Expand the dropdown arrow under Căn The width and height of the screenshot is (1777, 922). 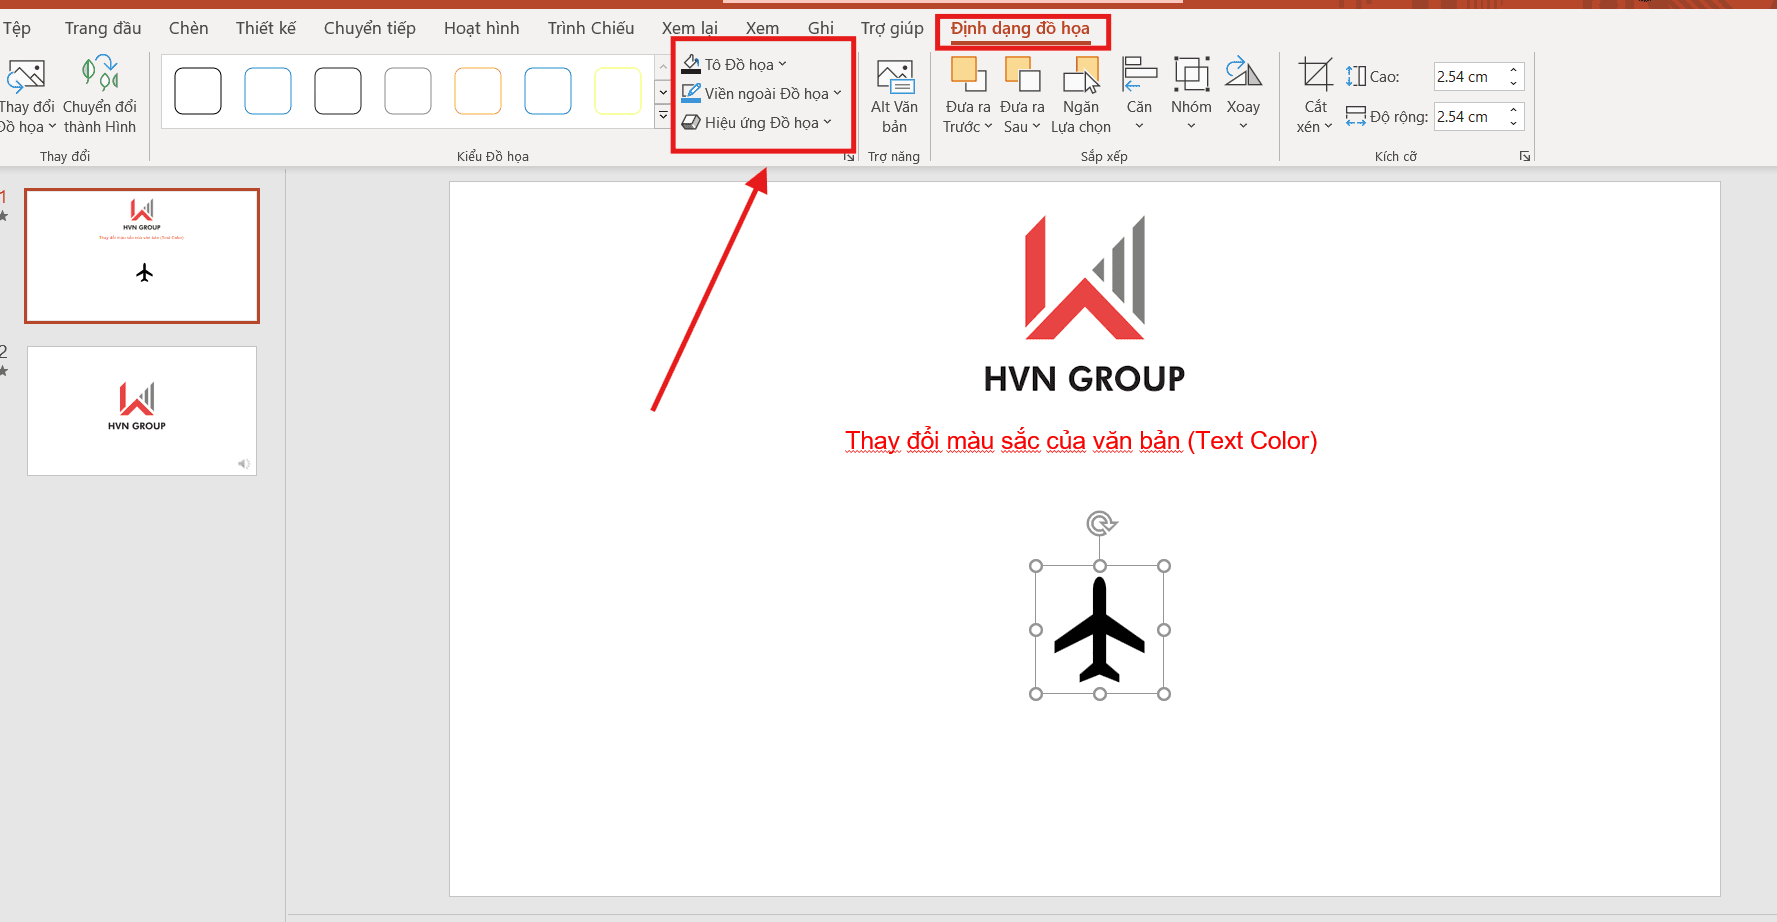(x=1139, y=126)
